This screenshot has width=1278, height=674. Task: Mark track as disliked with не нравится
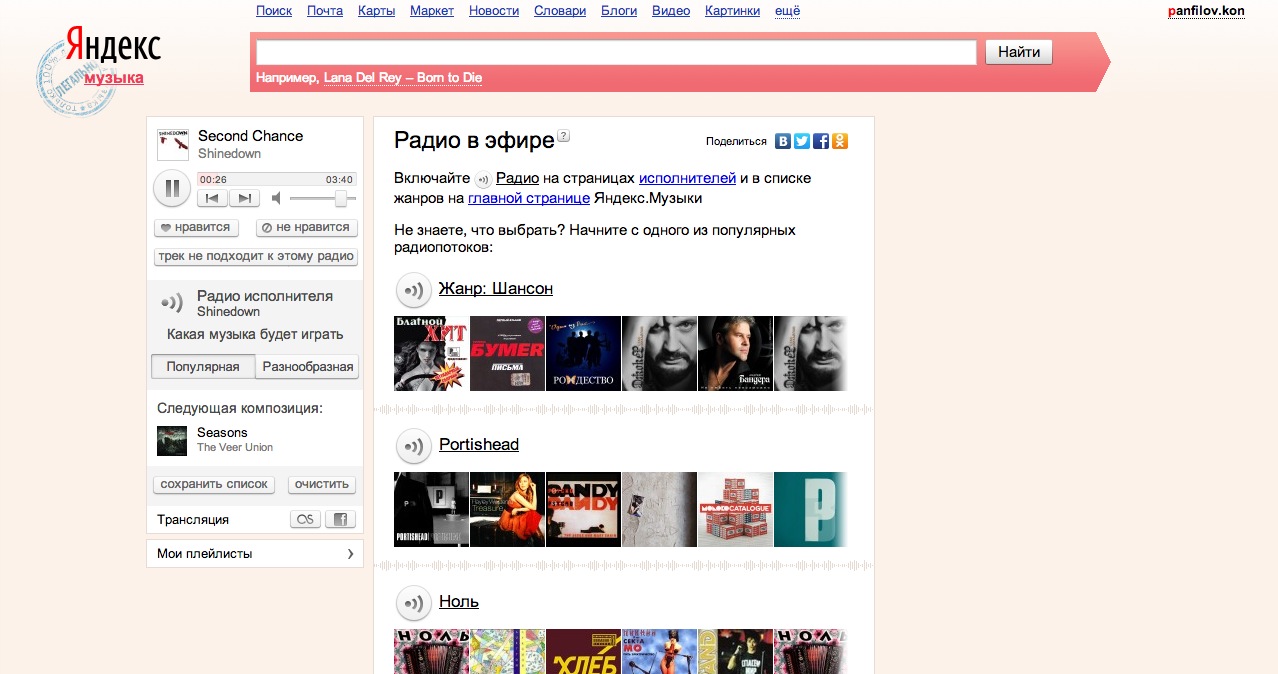(306, 227)
